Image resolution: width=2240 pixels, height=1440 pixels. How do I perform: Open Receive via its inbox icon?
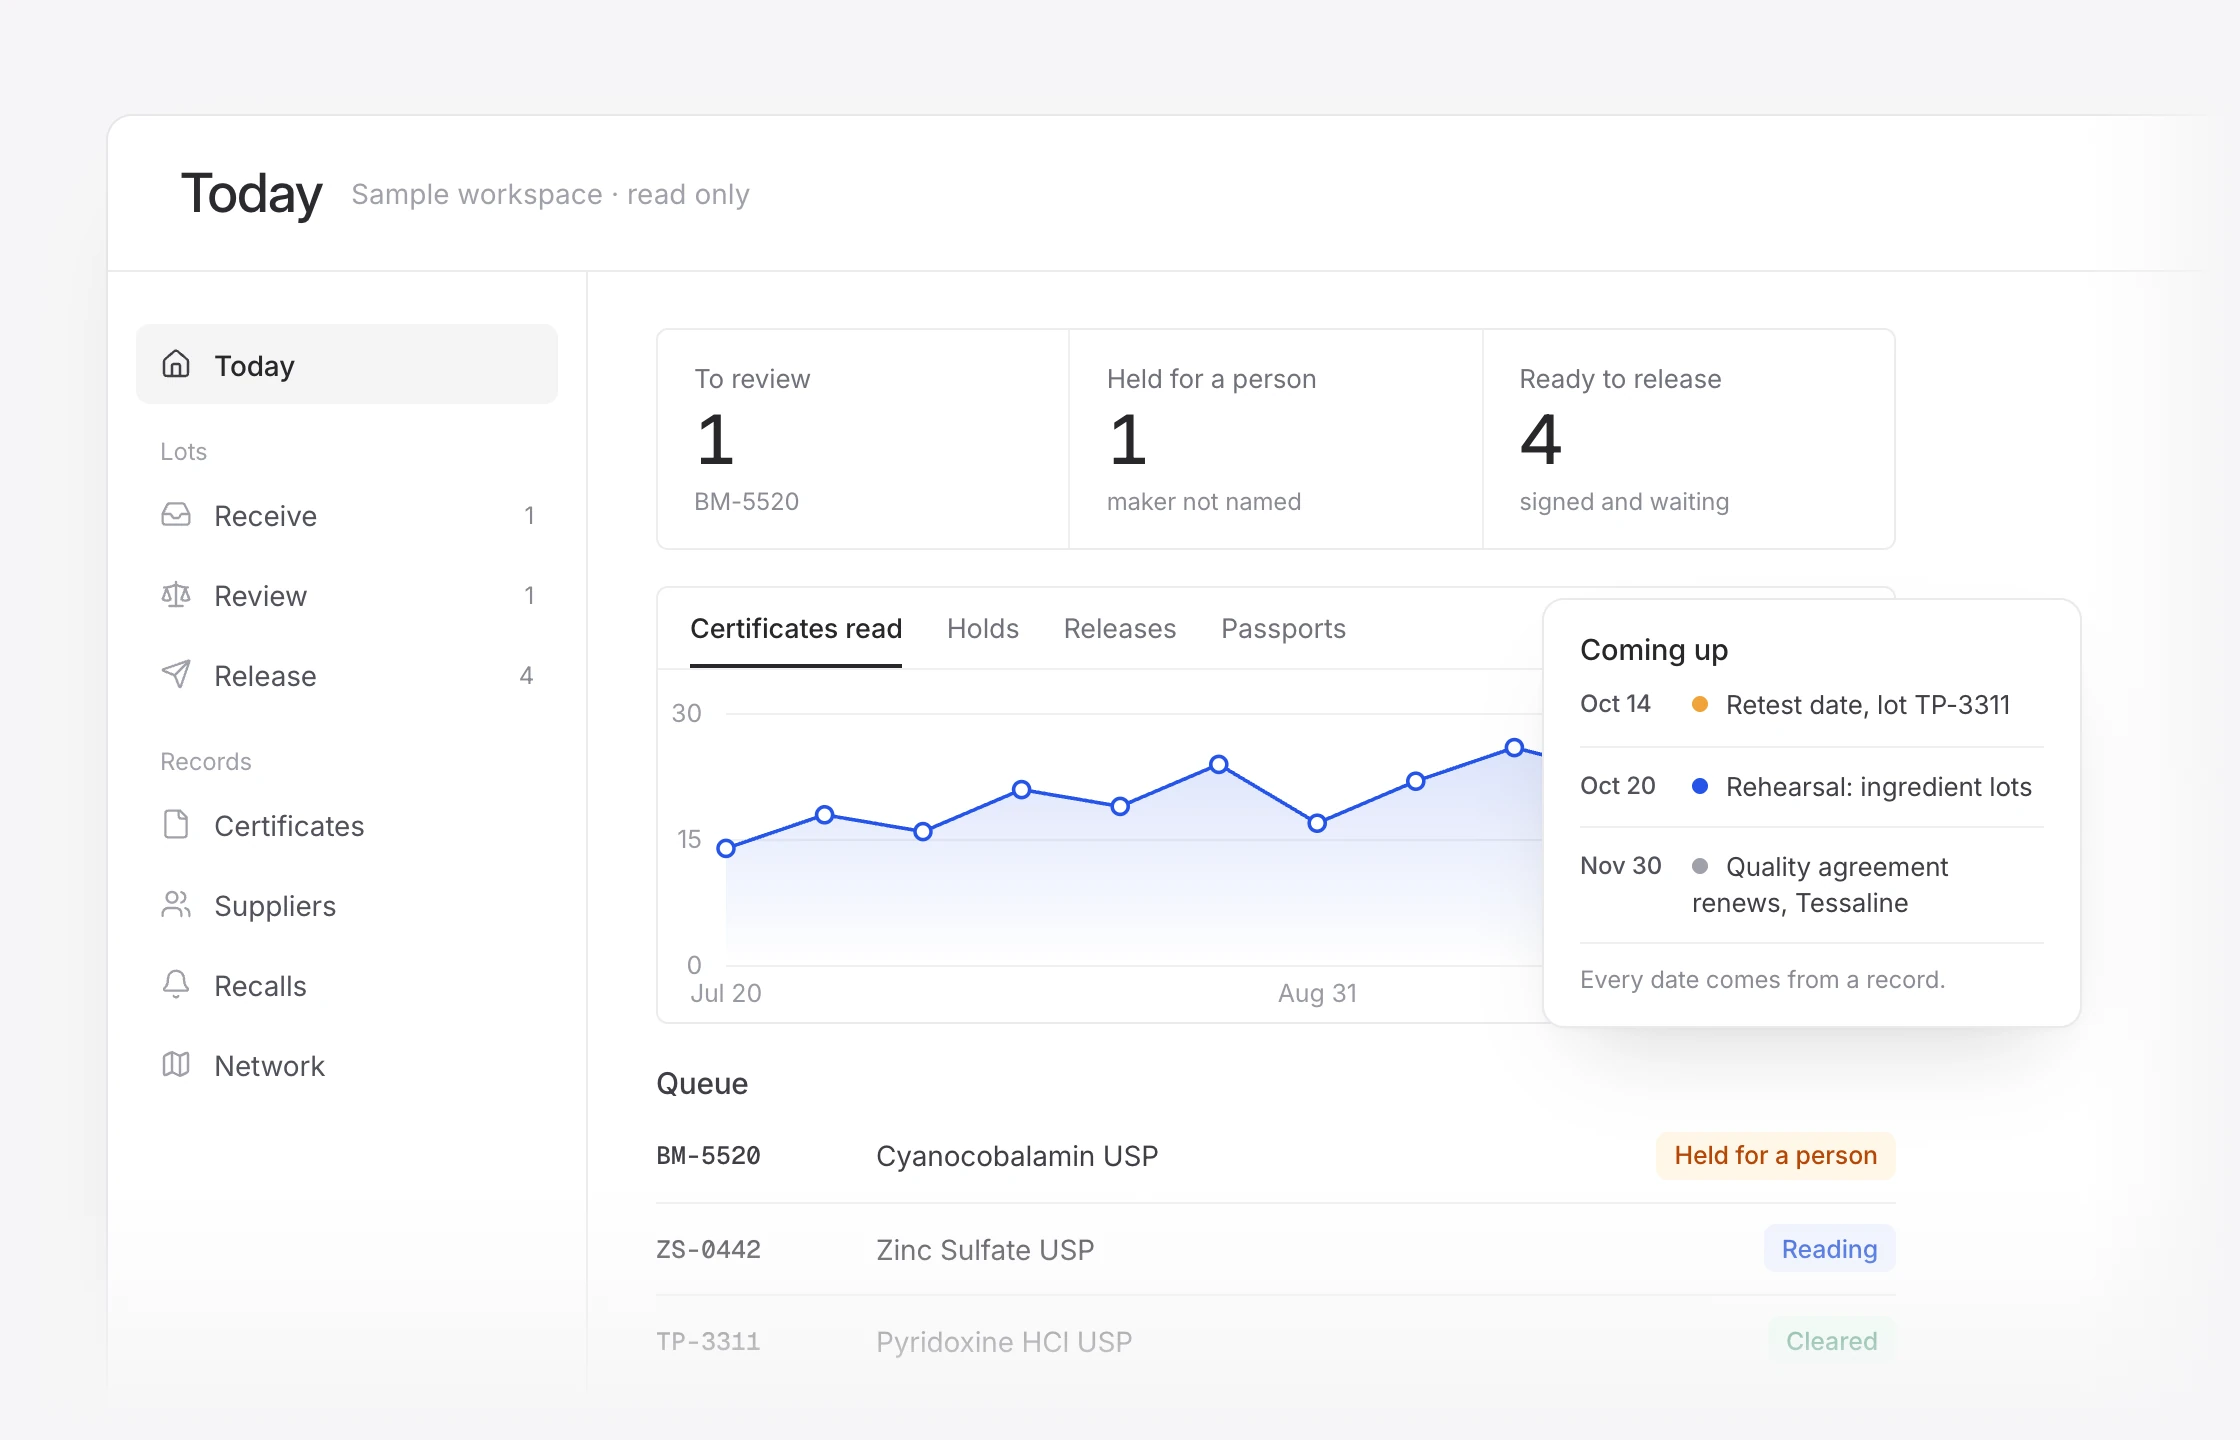(x=176, y=515)
